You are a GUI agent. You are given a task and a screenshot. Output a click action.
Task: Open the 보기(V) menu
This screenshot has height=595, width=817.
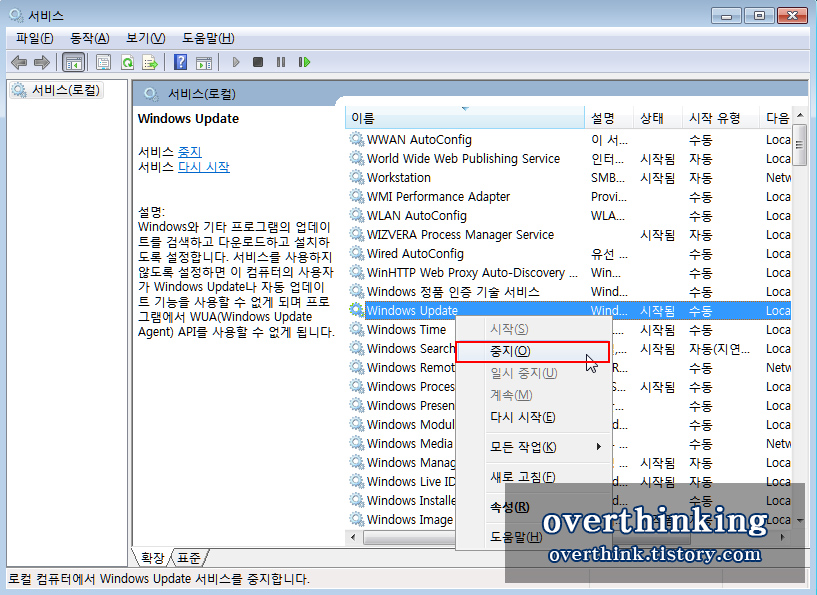click(x=145, y=38)
